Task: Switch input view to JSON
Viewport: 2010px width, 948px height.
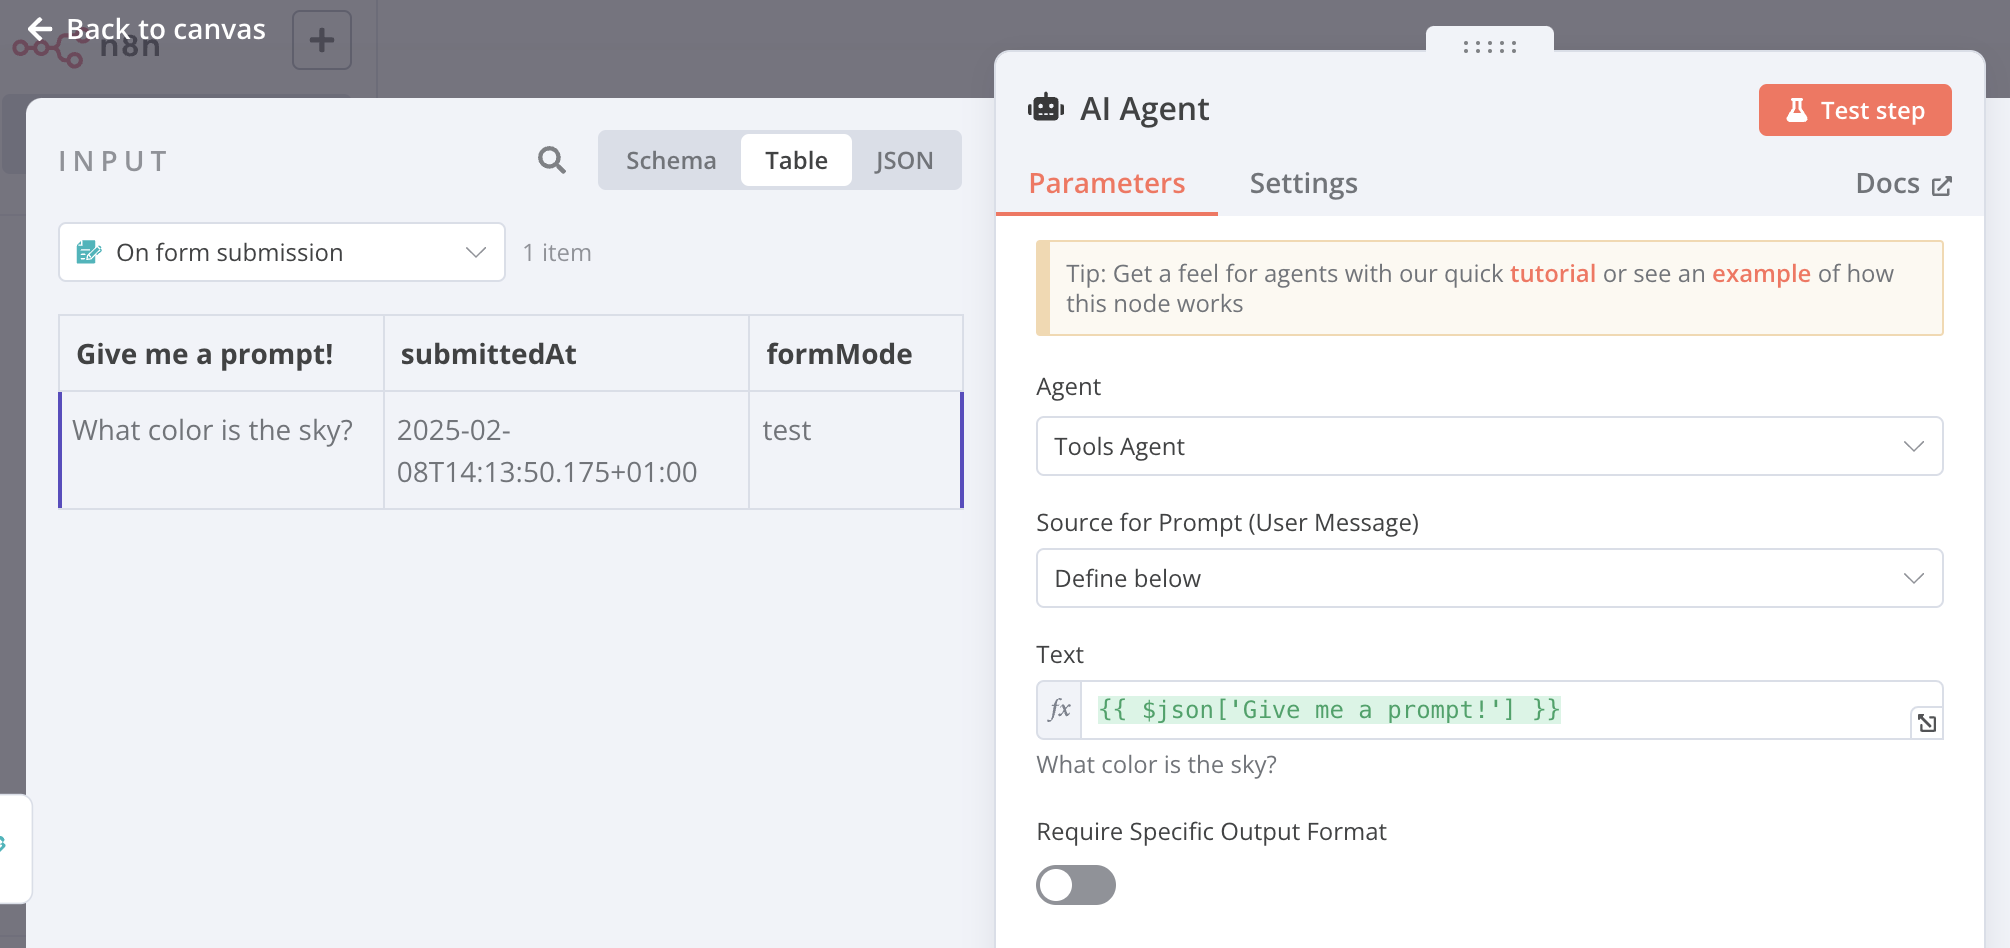Action: point(903,160)
